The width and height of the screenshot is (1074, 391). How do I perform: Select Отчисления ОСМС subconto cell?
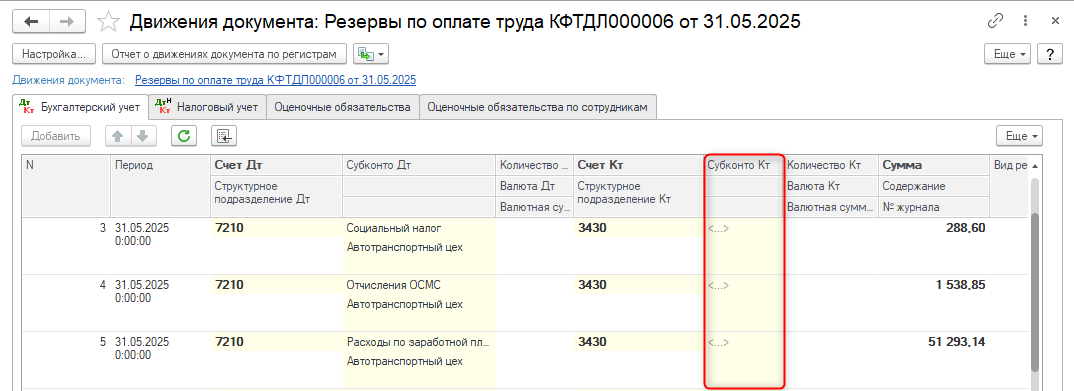(418, 285)
